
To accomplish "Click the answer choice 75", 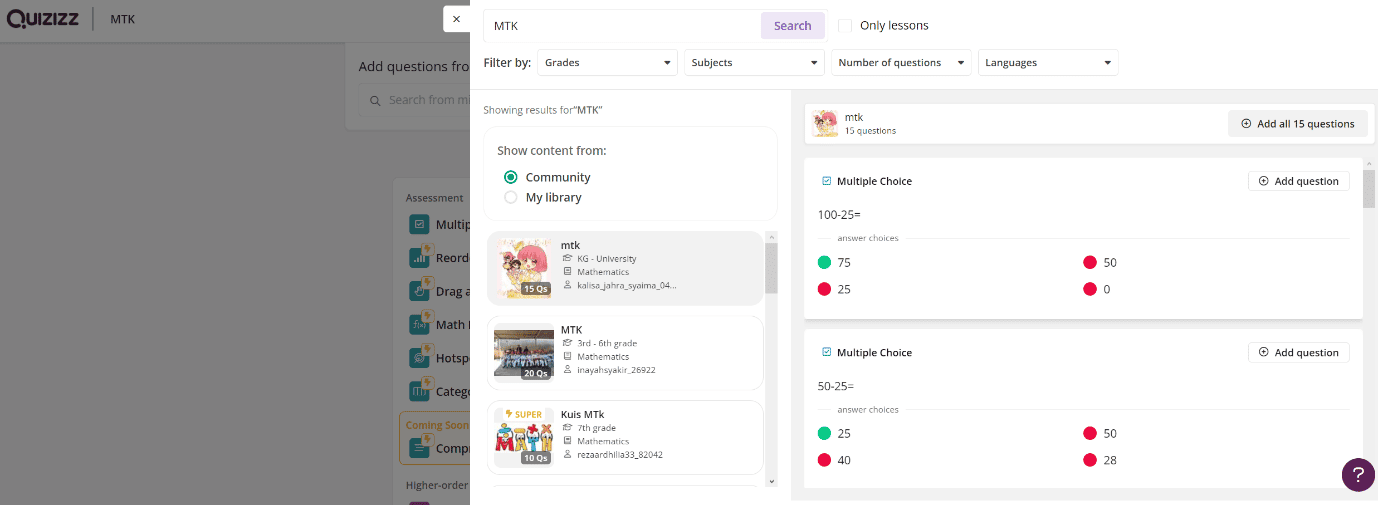I will [x=844, y=263].
